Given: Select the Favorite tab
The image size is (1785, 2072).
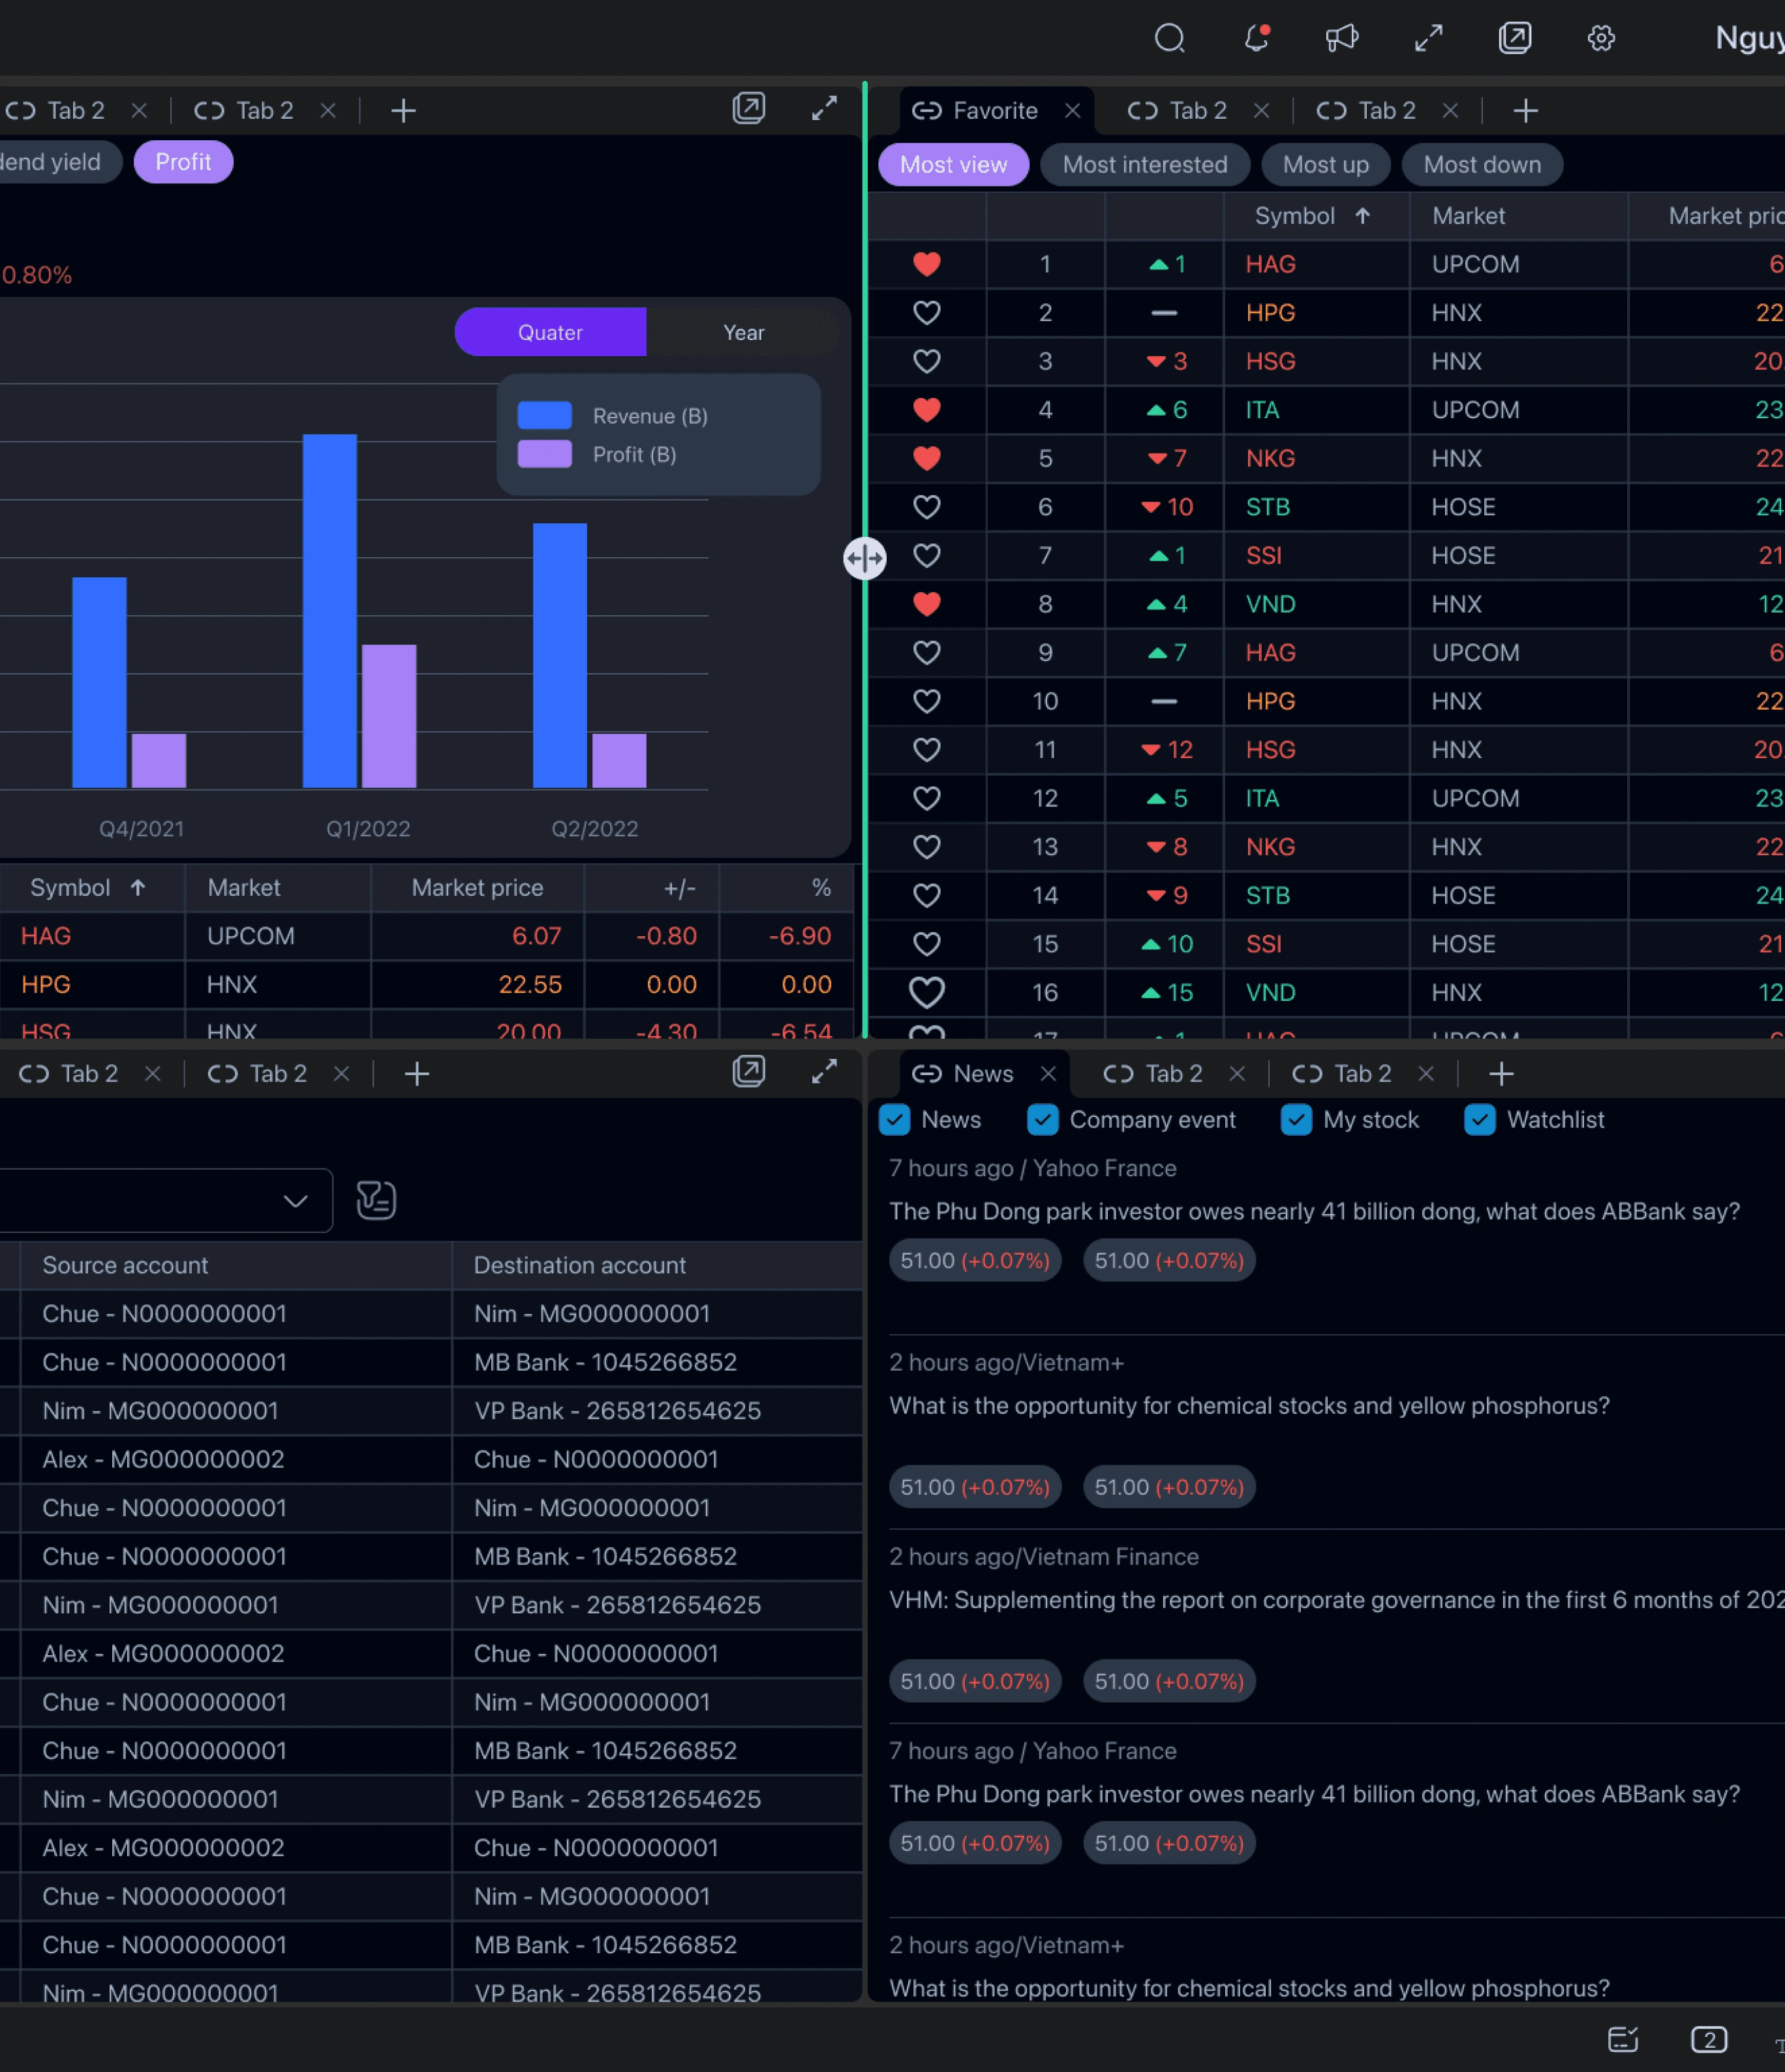Looking at the screenshot, I should pyautogui.click(x=994, y=110).
